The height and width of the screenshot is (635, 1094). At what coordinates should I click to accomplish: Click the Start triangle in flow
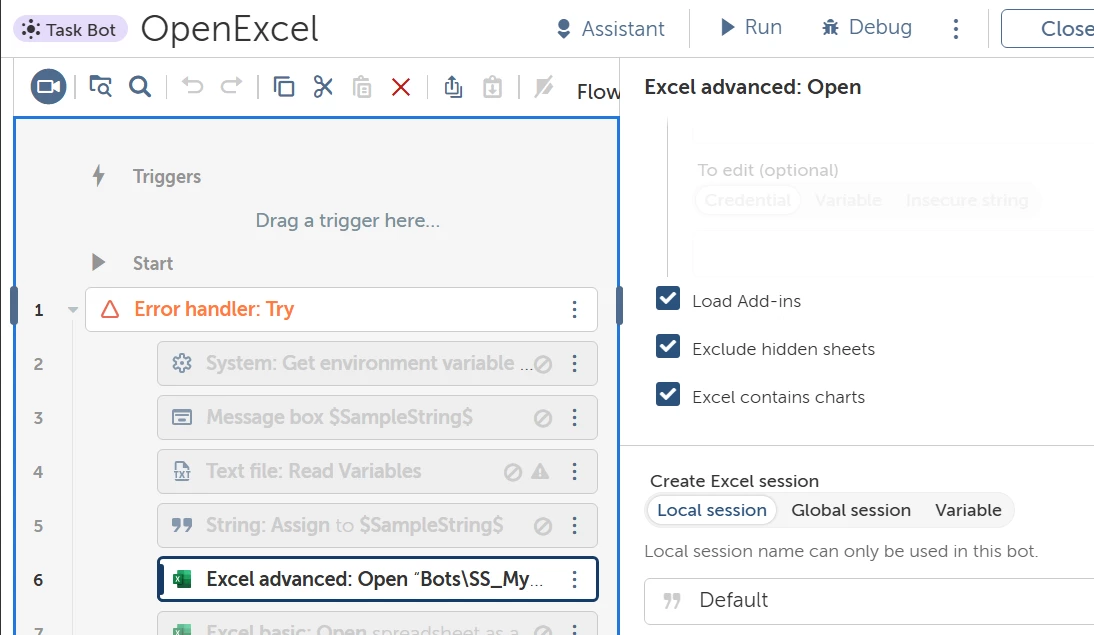[98, 262]
